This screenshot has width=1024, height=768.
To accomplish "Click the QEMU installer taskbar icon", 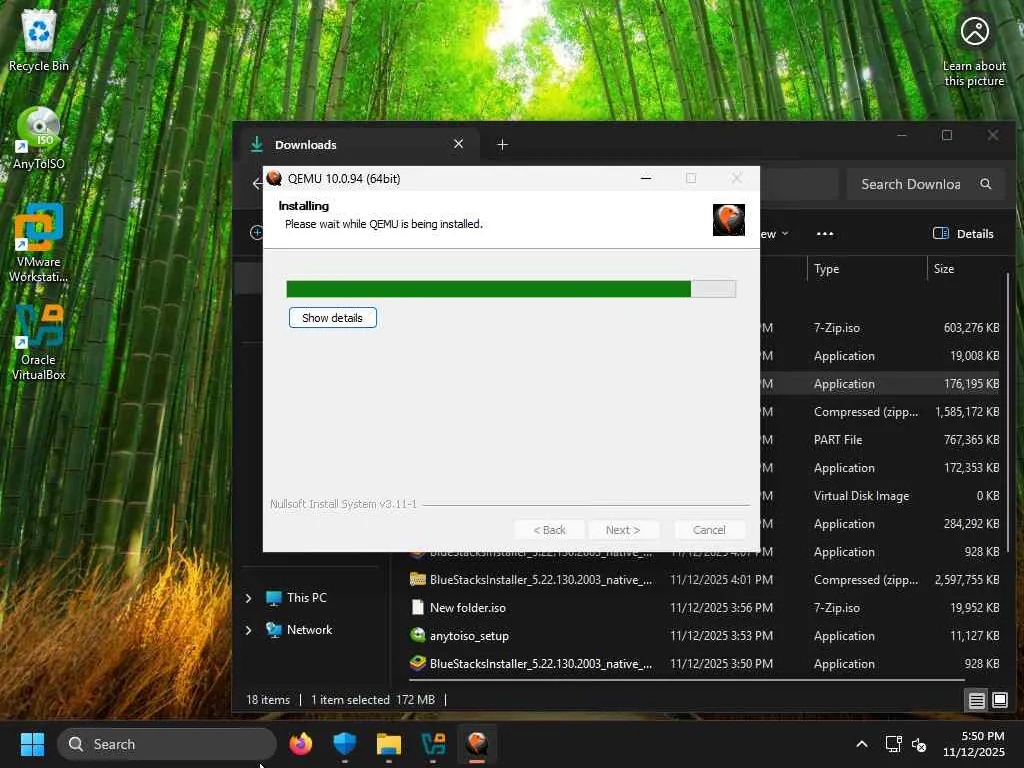I will coord(477,744).
